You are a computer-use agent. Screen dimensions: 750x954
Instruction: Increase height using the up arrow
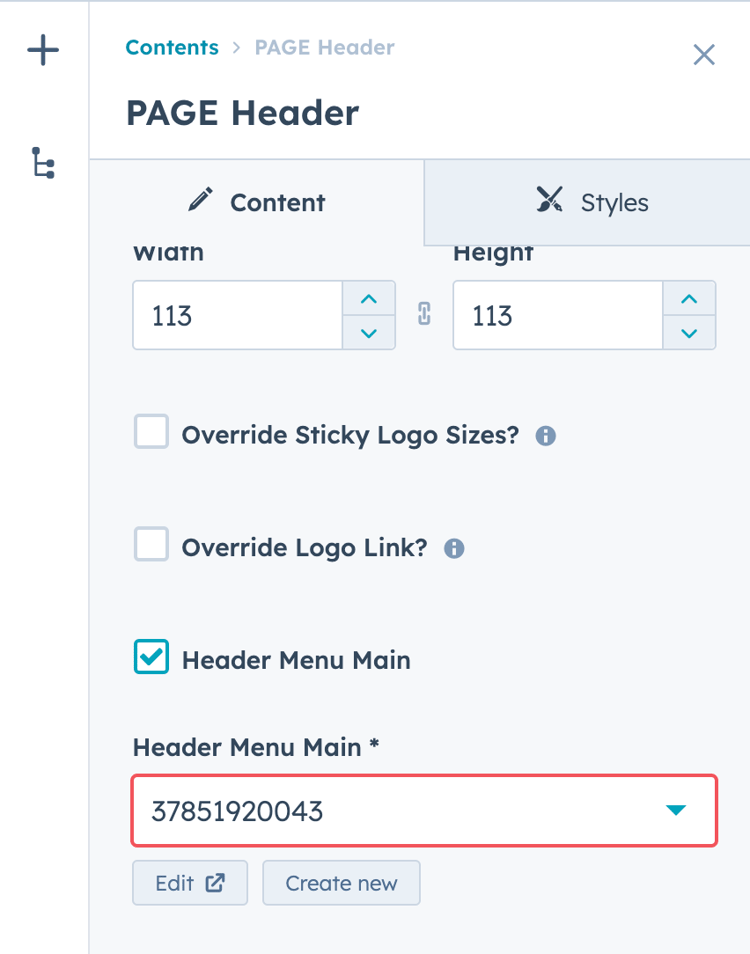(x=688, y=299)
